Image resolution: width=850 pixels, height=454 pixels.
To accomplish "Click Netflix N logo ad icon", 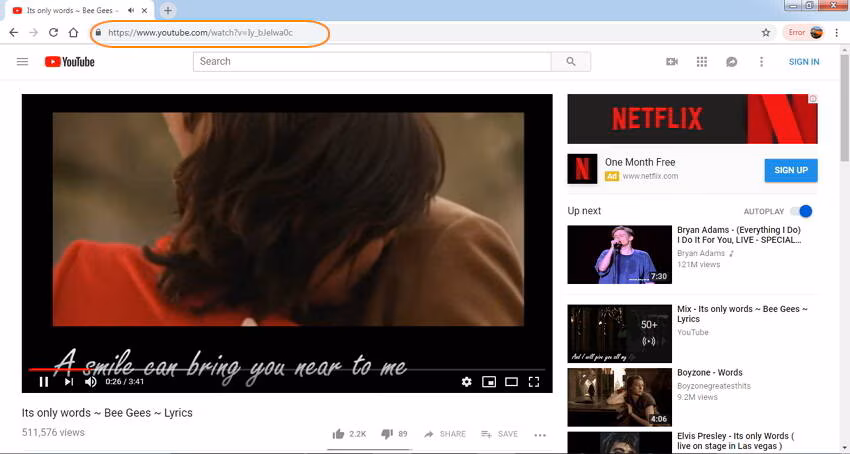I will [582, 169].
